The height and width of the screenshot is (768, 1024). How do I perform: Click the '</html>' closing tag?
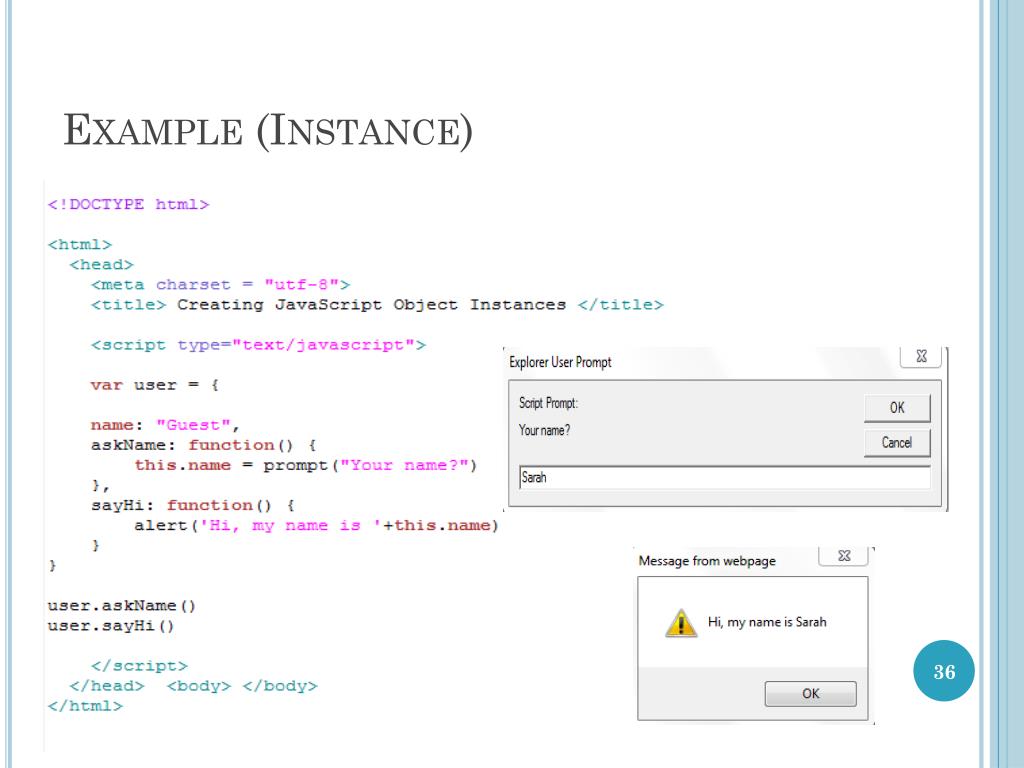(85, 706)
